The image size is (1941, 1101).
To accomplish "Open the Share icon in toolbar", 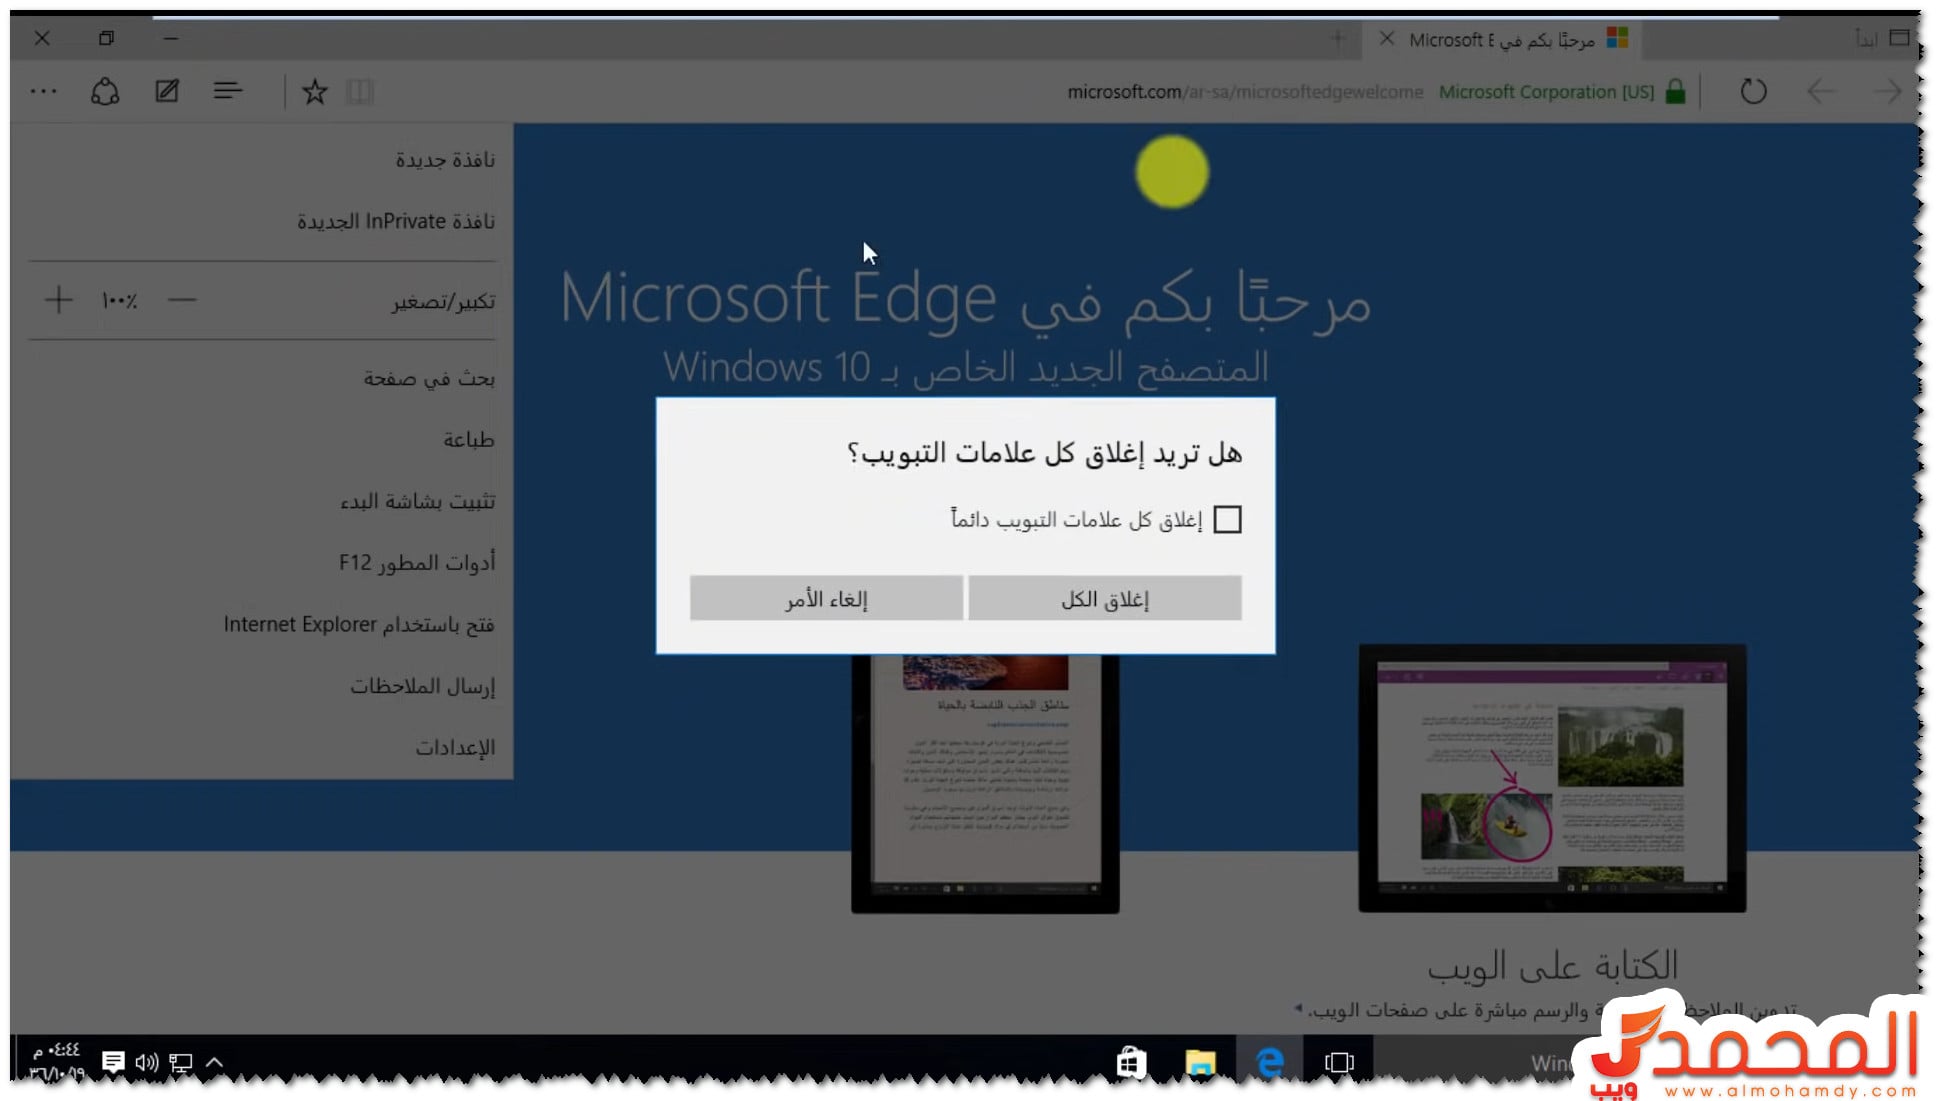I will (105, 92).
